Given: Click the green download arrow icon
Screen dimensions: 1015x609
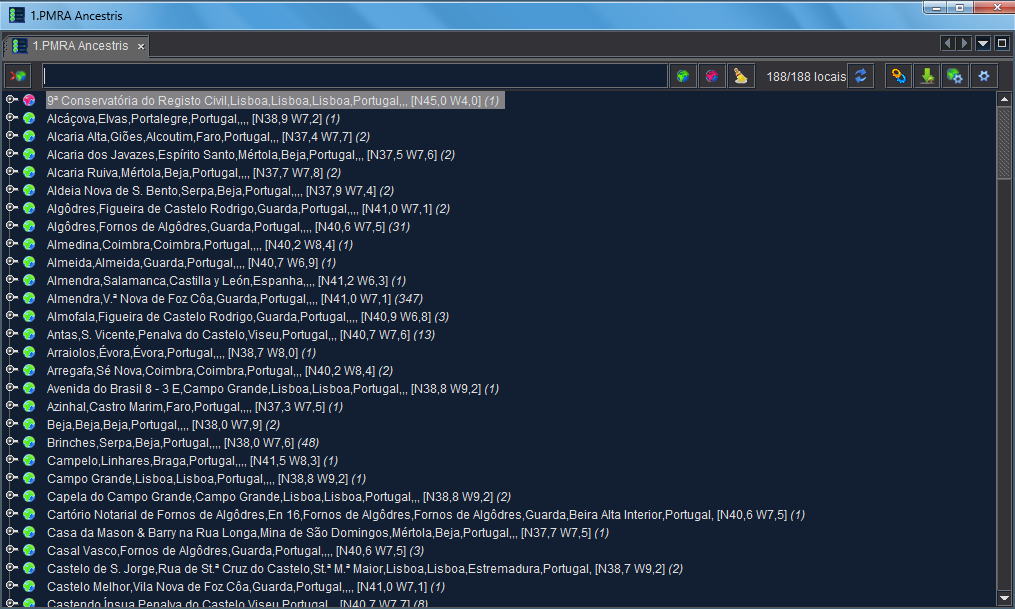Looking at the screenshot, I should pos(927,76).
